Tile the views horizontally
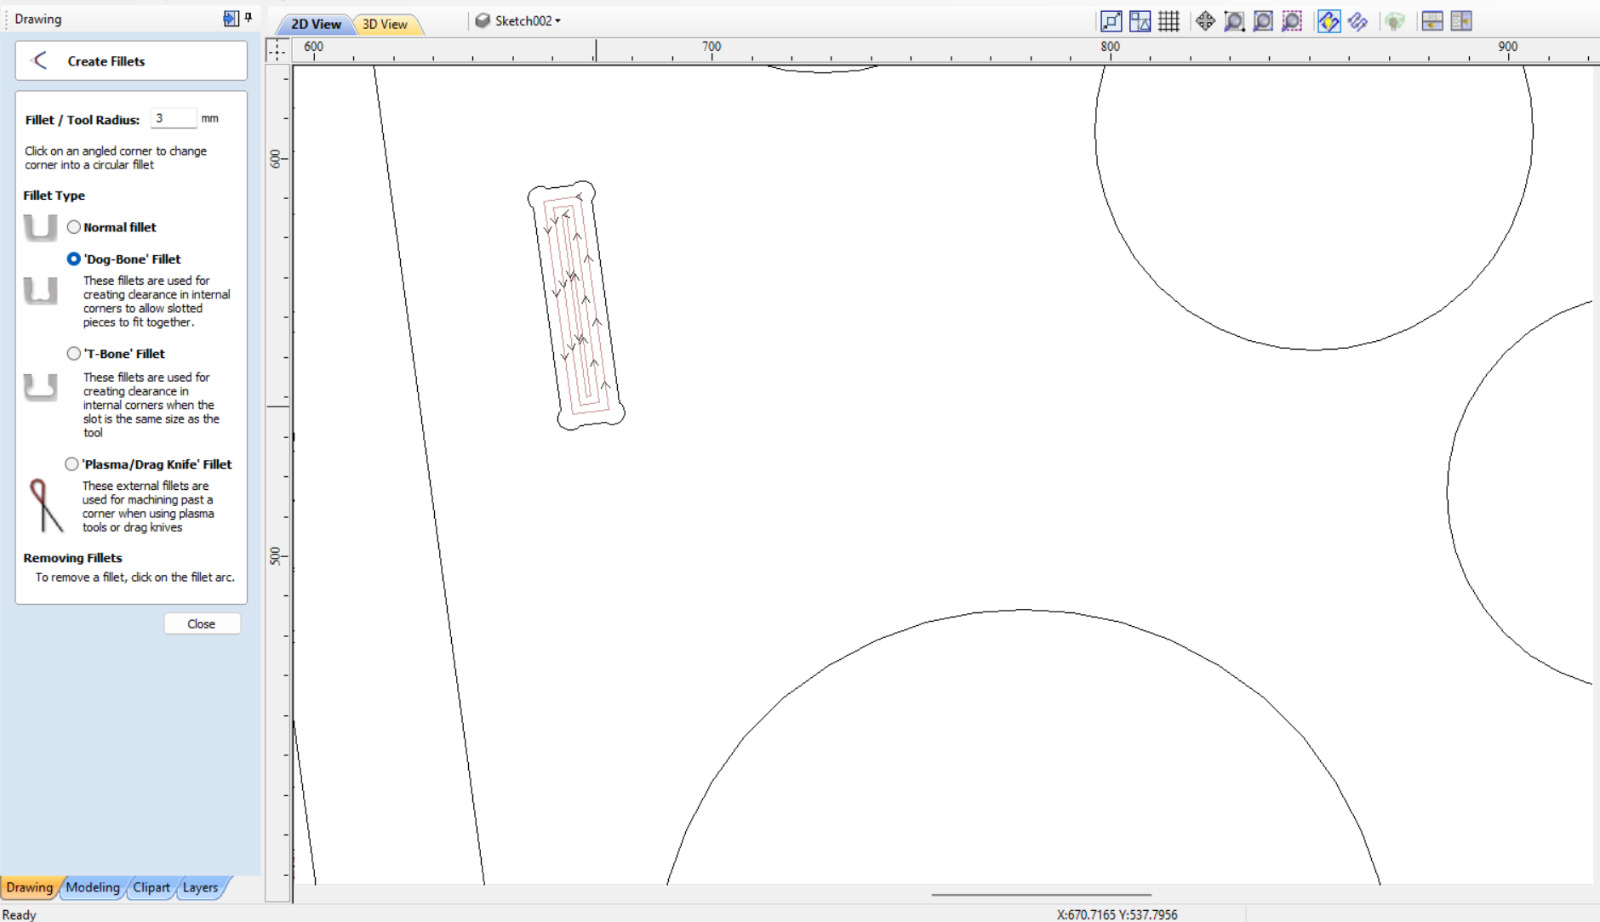Screen dimensions: 1600x922 1432,21
